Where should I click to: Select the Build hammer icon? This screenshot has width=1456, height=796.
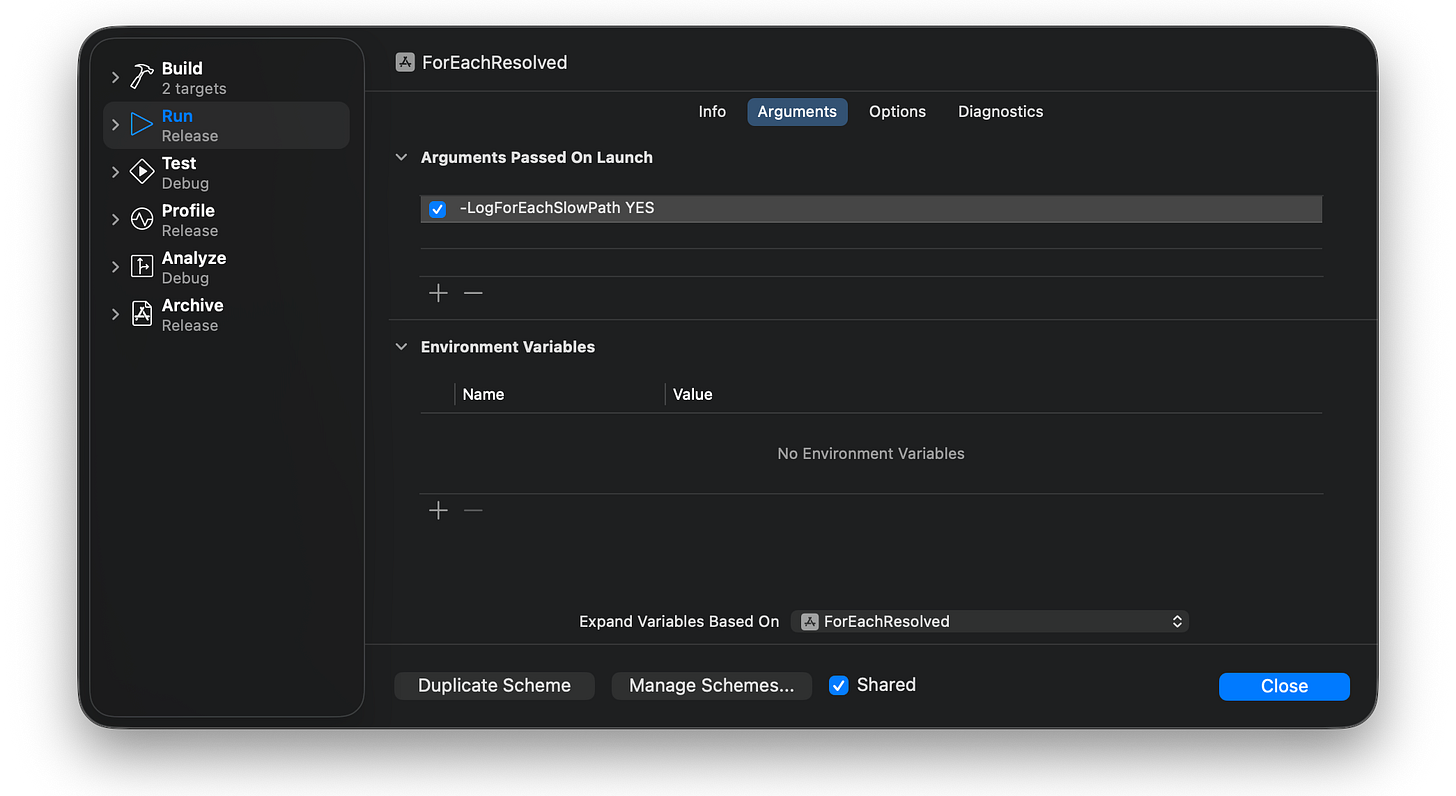[142, 77]
